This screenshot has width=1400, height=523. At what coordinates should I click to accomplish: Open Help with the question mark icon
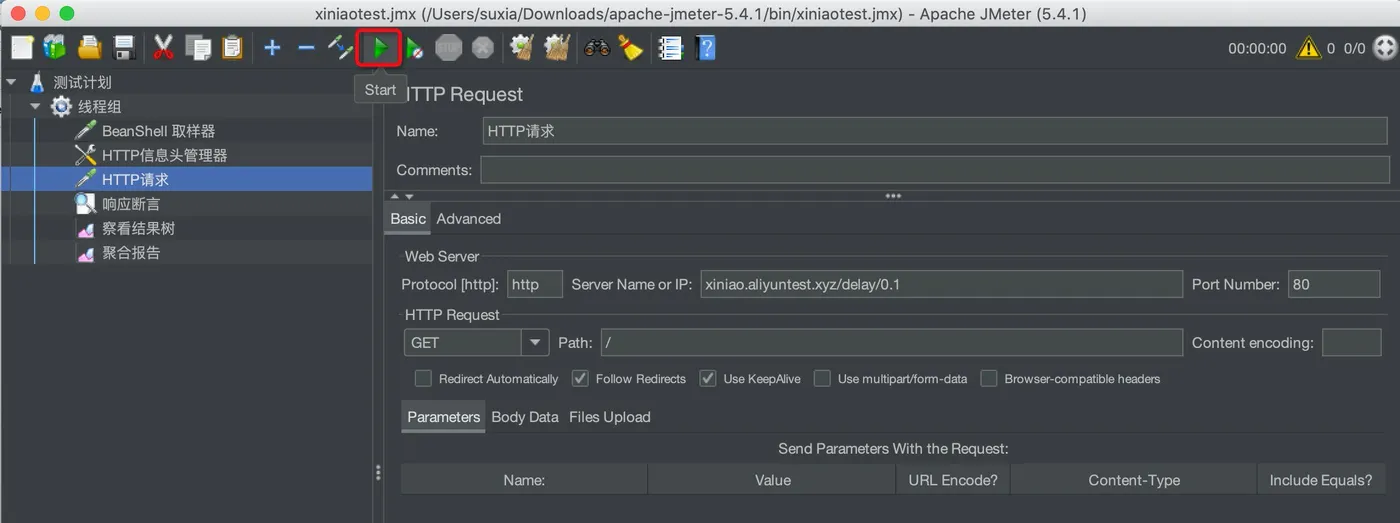click(x=705, y=47)
